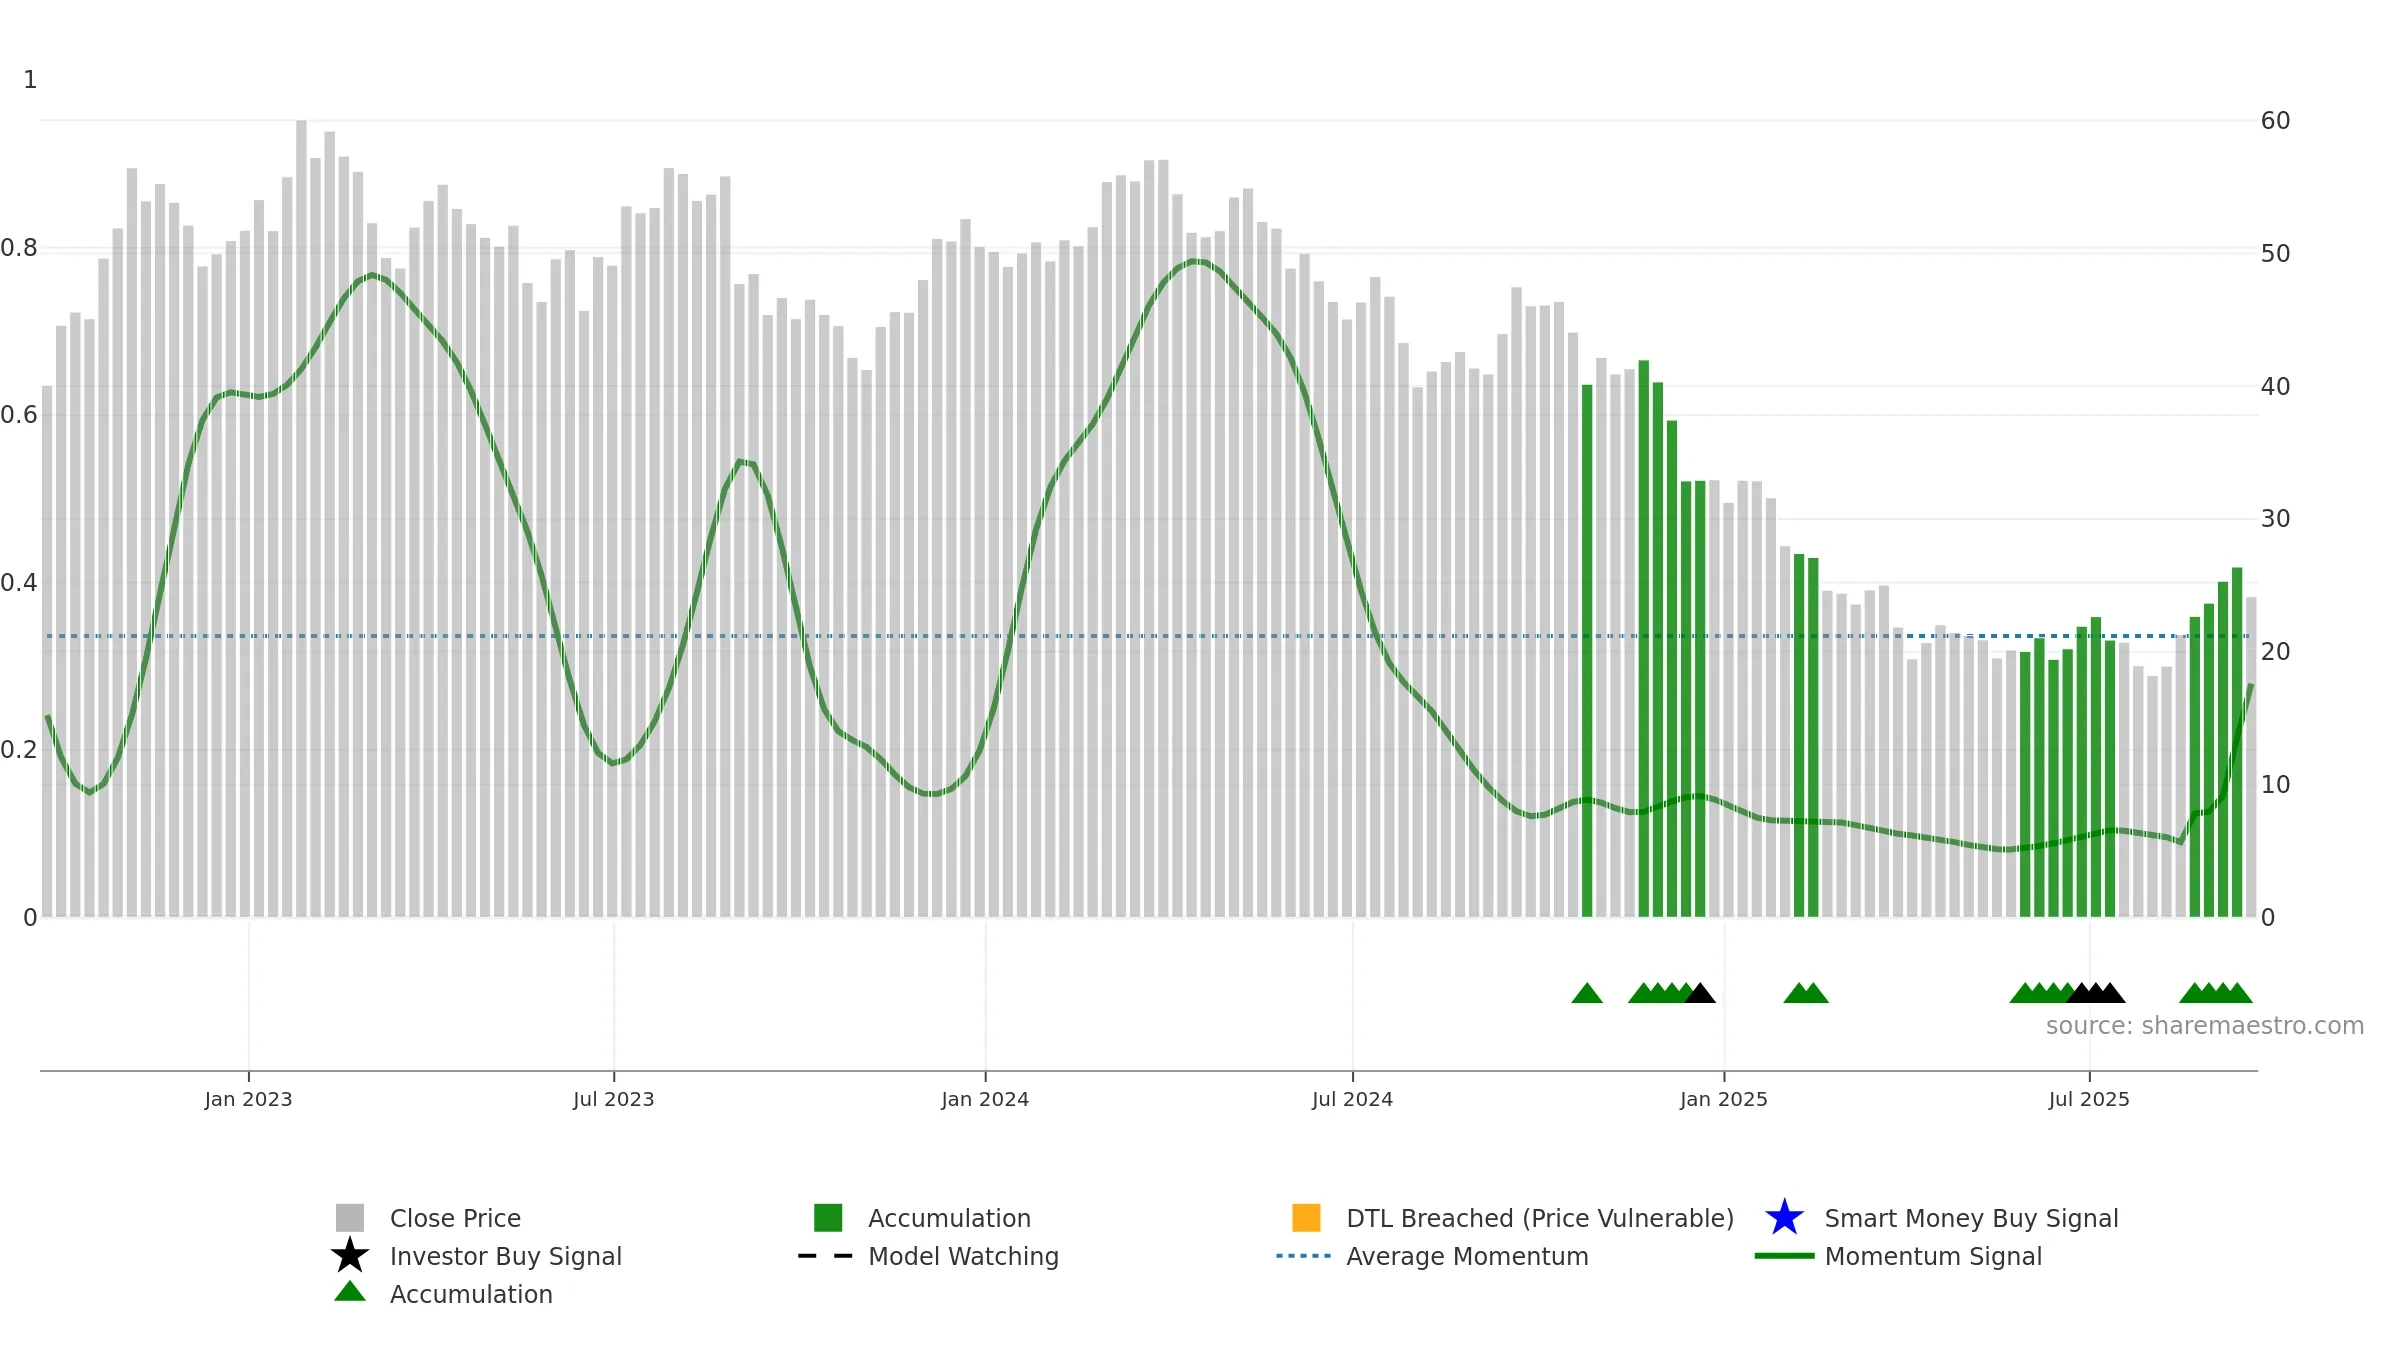
Task: Click the gray Close Price legend swatch
Action: pyautogui.click(x=350, y=1218)
